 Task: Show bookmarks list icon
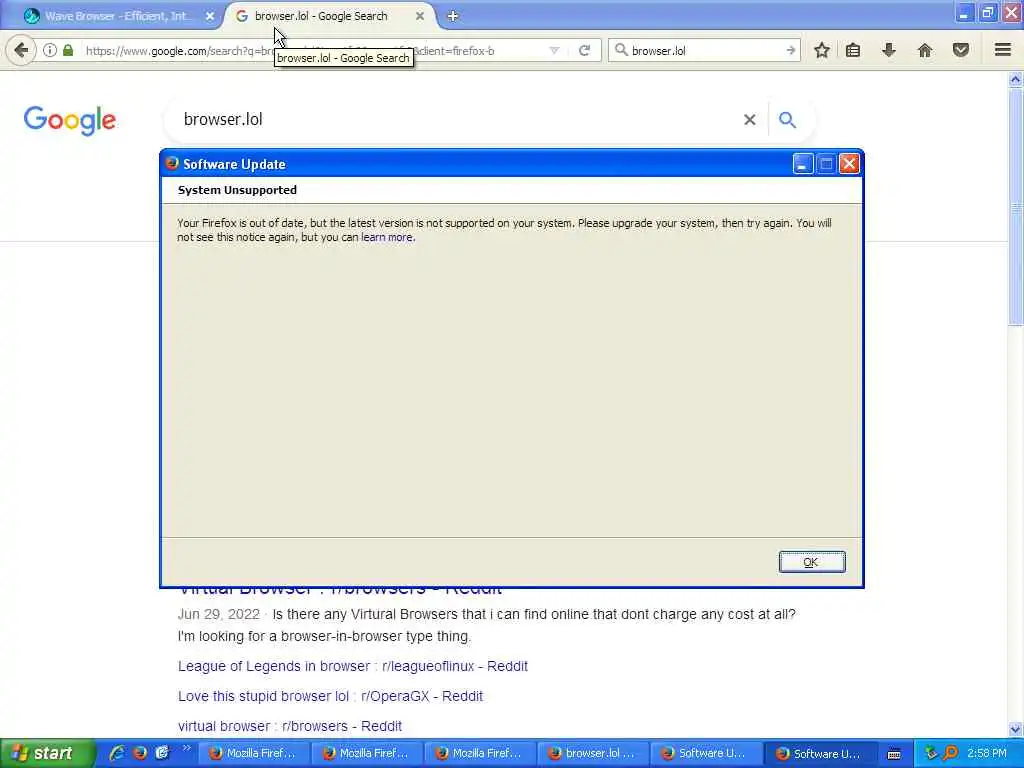click(x=853, y=50)
